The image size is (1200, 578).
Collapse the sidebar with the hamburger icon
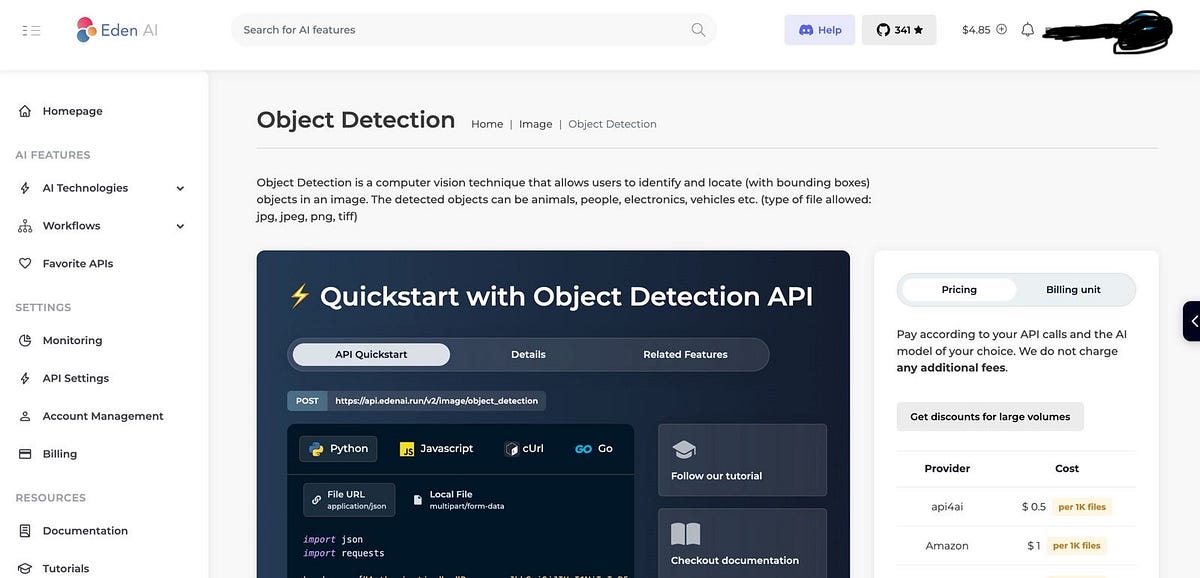[31, 29]
